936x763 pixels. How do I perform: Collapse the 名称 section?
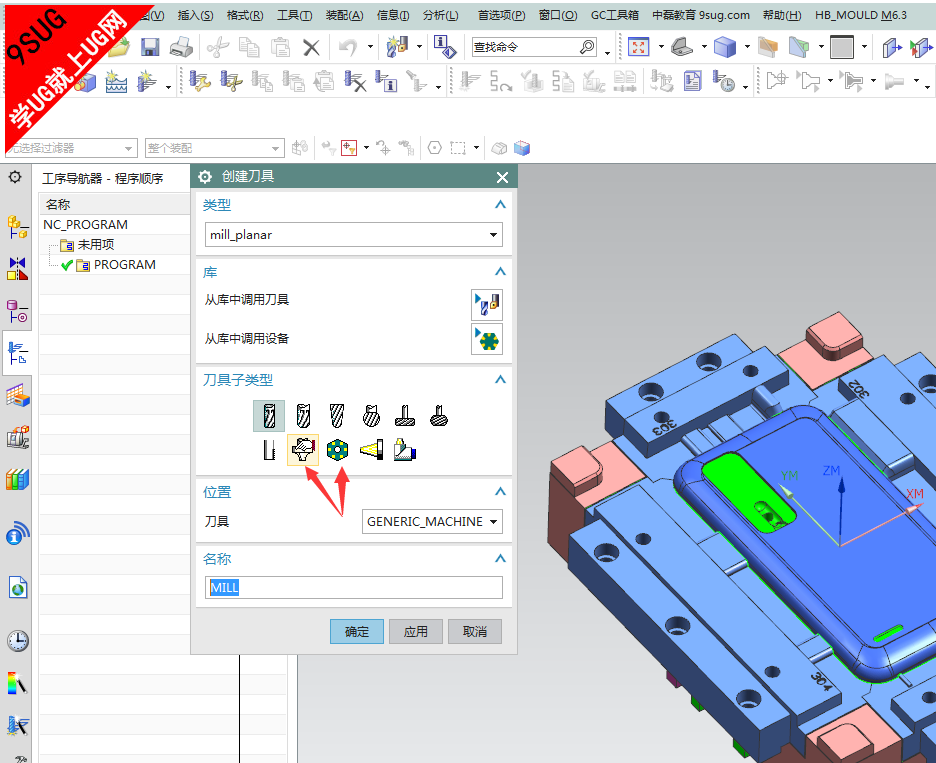[500, 558]
